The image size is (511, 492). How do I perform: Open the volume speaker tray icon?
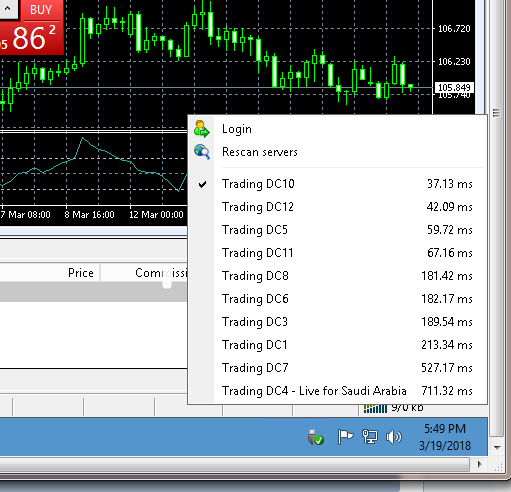[394, 437]
